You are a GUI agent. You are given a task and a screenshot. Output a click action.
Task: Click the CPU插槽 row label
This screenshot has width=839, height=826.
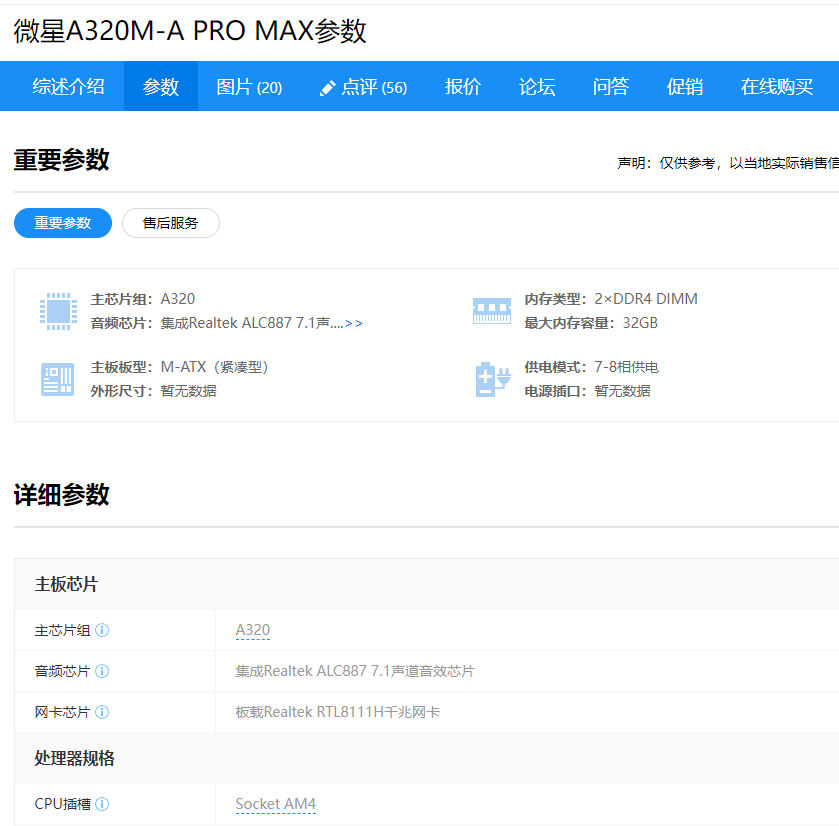[63, 804]
